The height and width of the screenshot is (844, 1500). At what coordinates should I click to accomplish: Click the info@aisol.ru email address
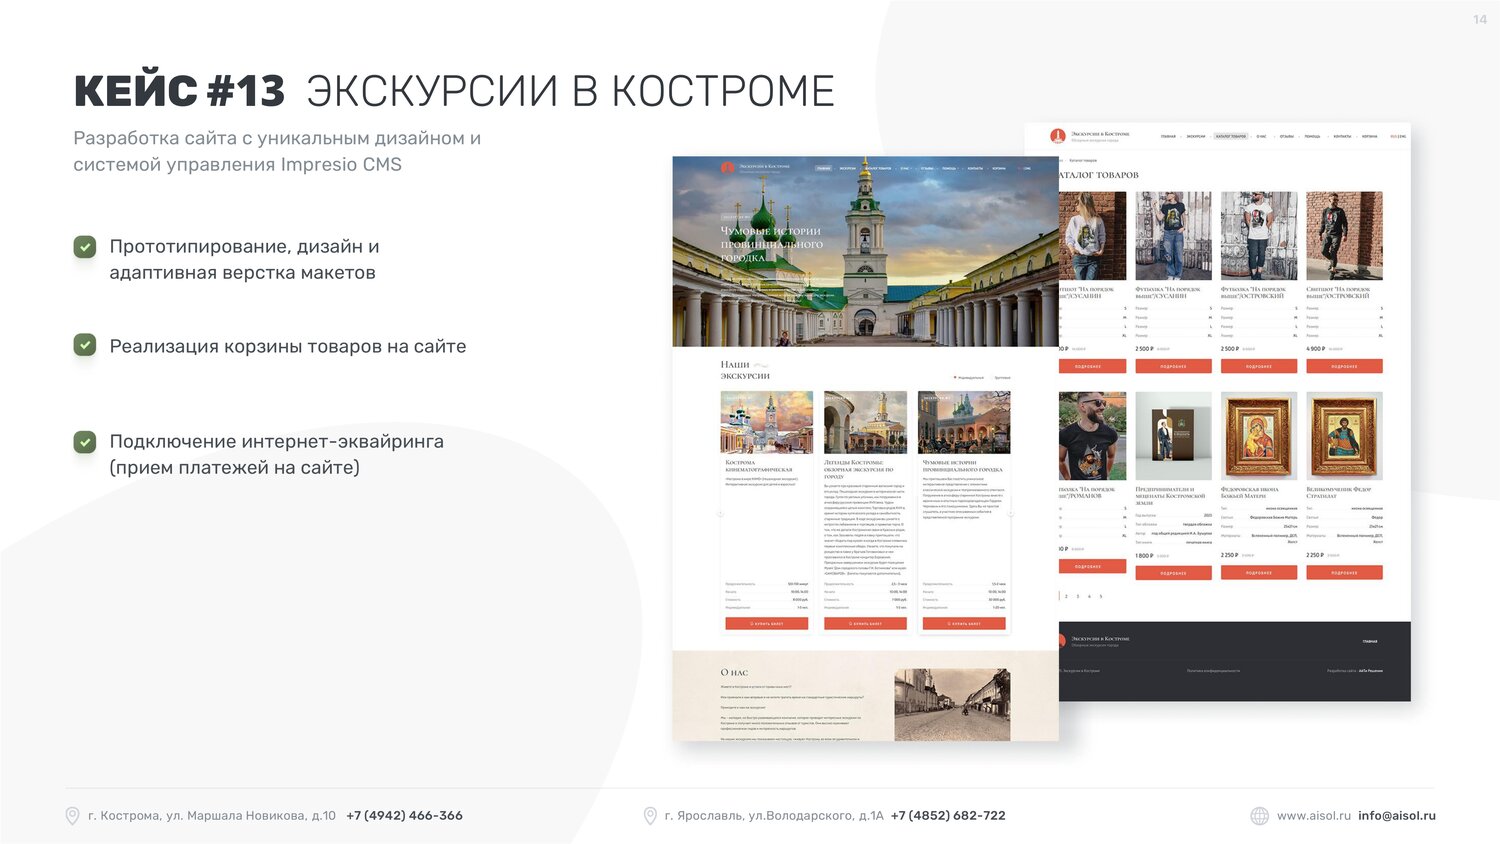pyautogui.click(x=1397, y=816)
